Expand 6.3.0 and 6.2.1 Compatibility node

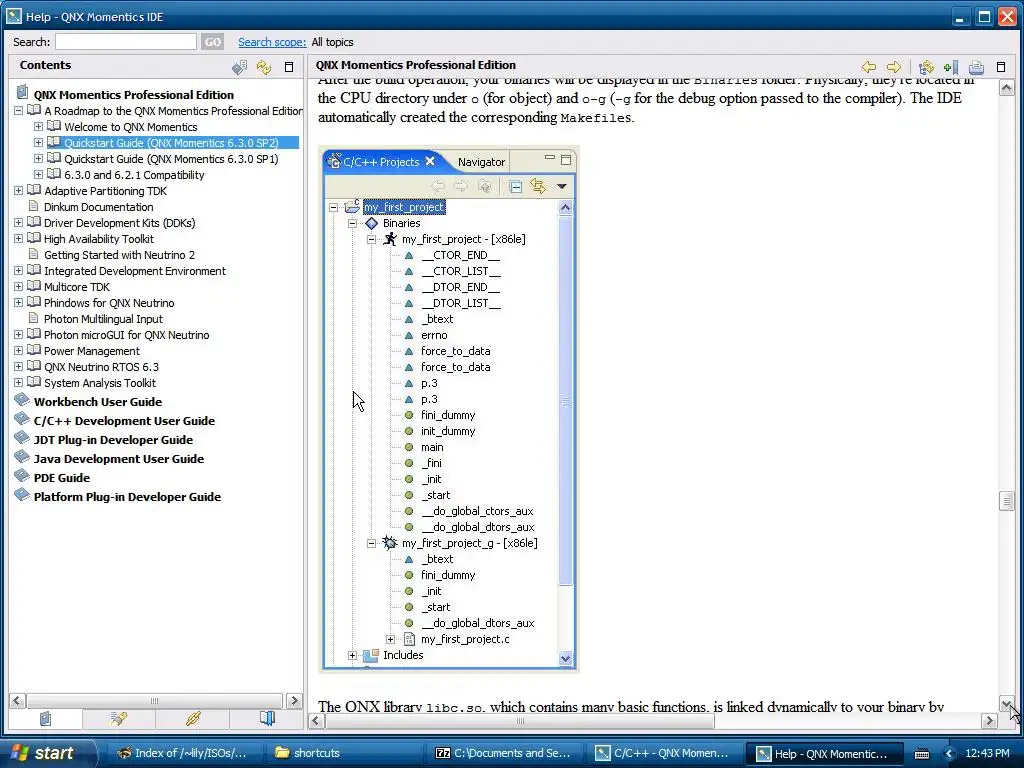38,174
